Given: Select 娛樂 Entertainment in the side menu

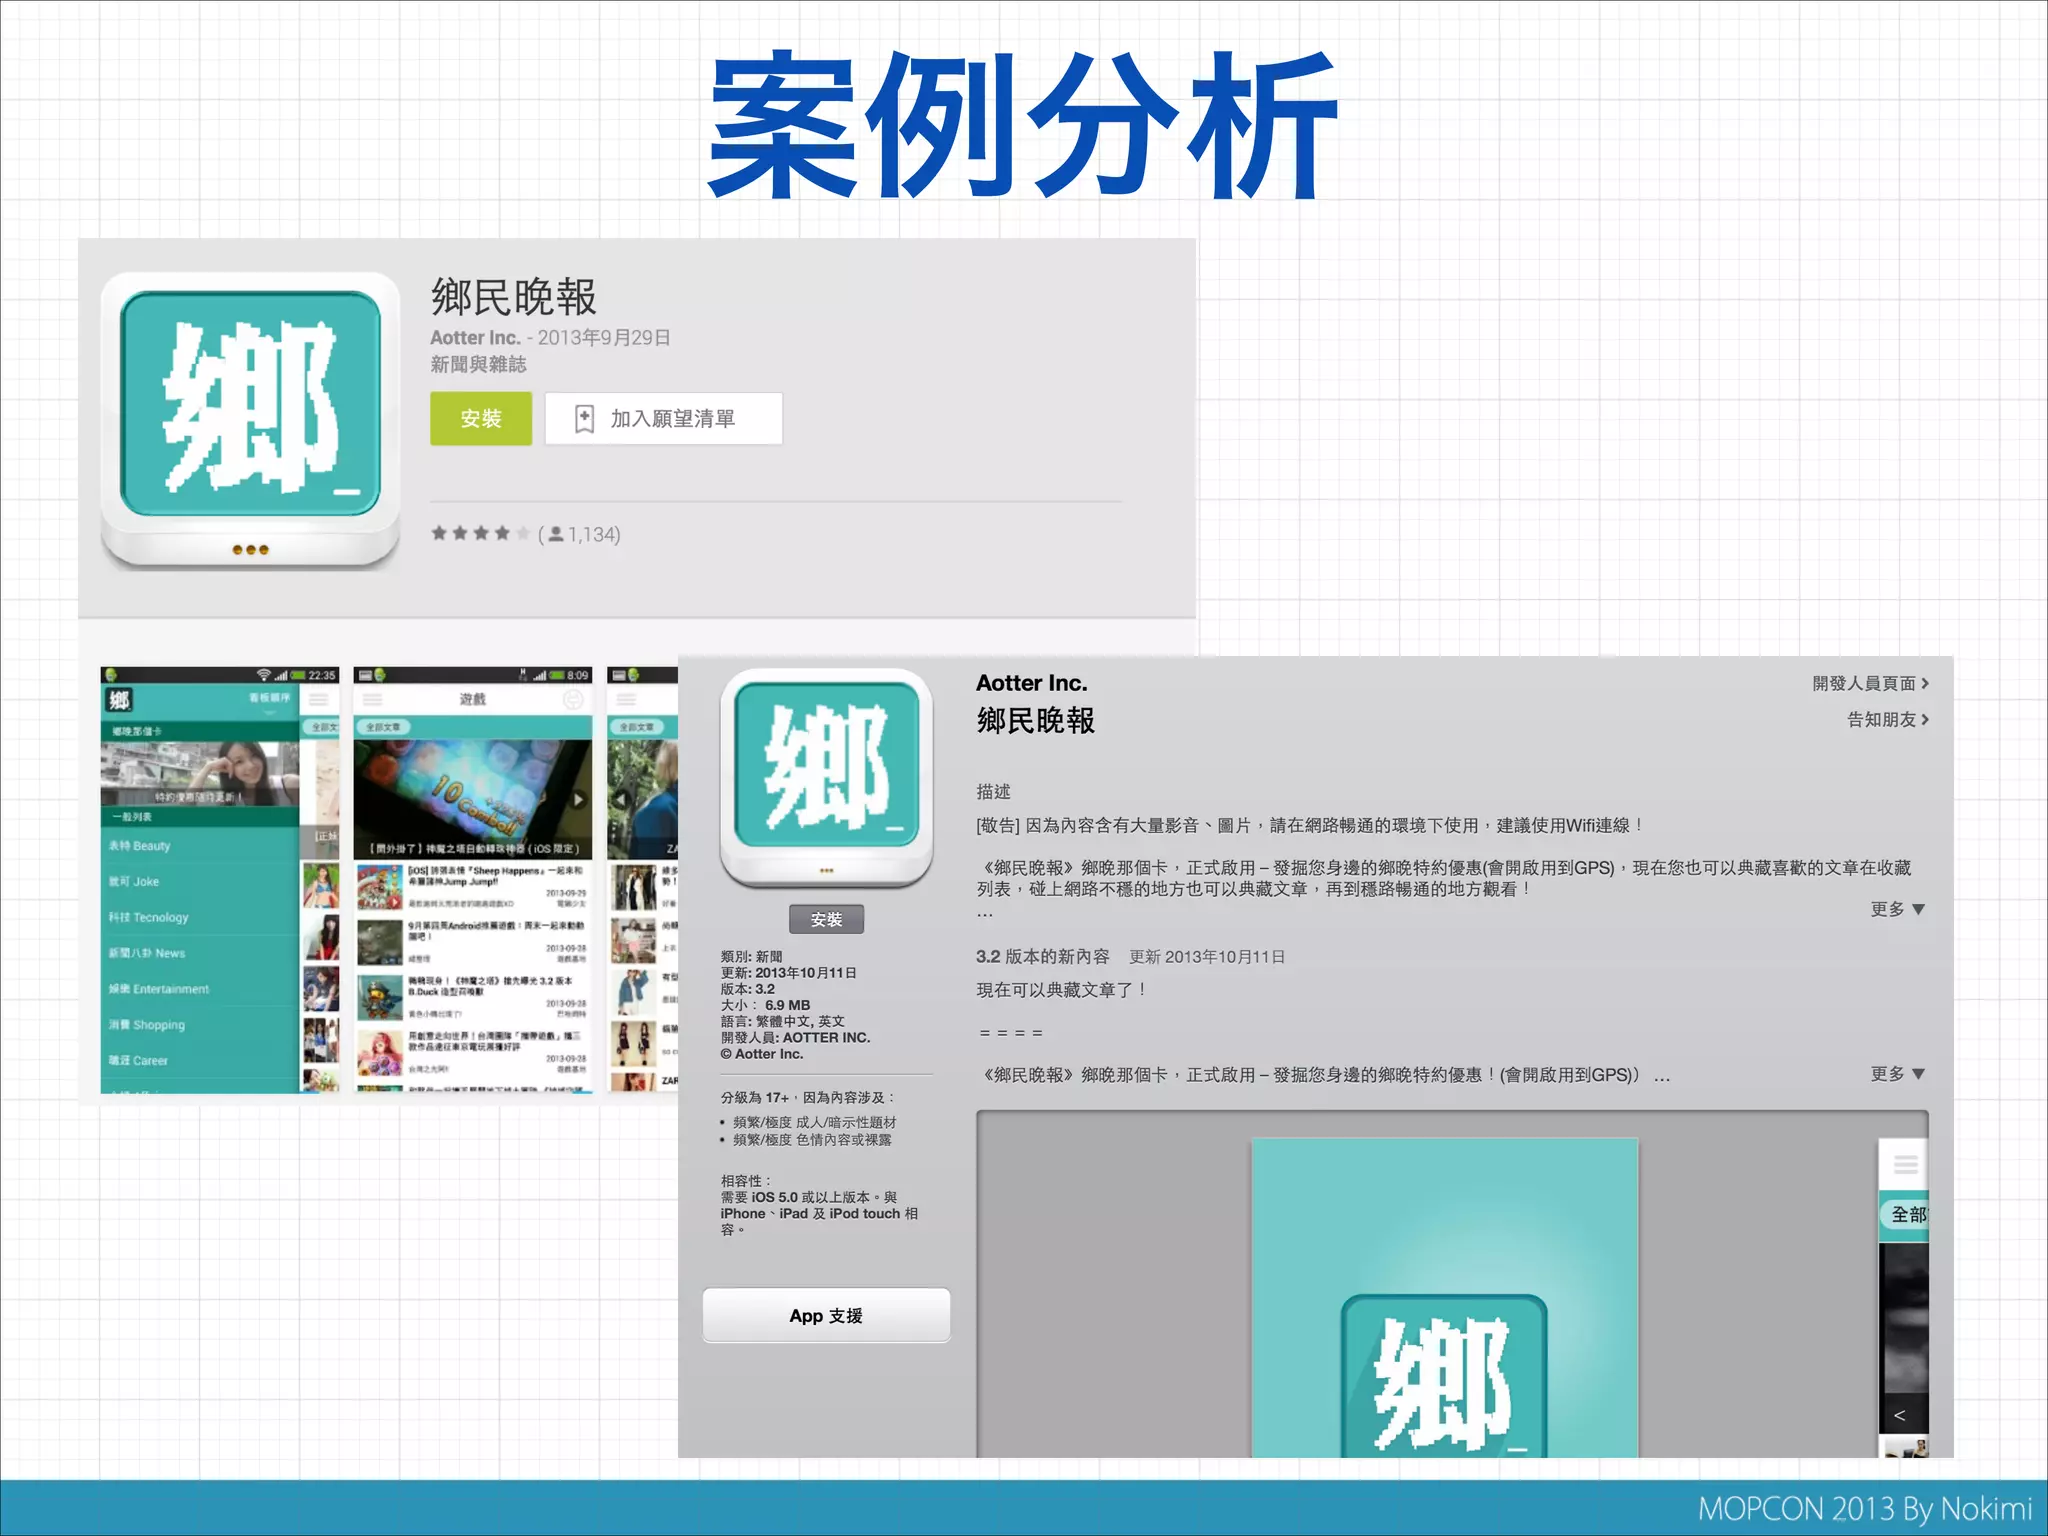Looking at the screenshot, I should coord(200,989).
